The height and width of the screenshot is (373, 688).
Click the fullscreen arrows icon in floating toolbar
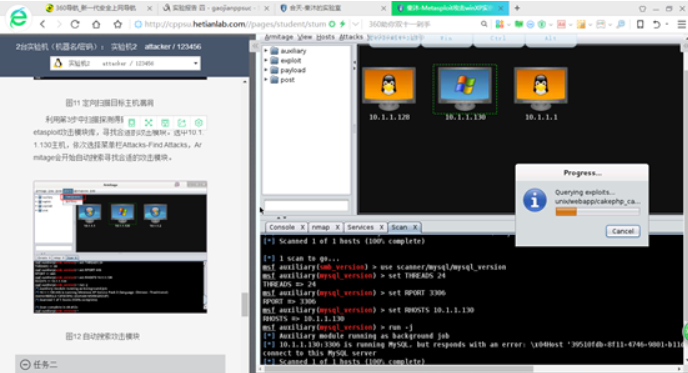[148, 123]
